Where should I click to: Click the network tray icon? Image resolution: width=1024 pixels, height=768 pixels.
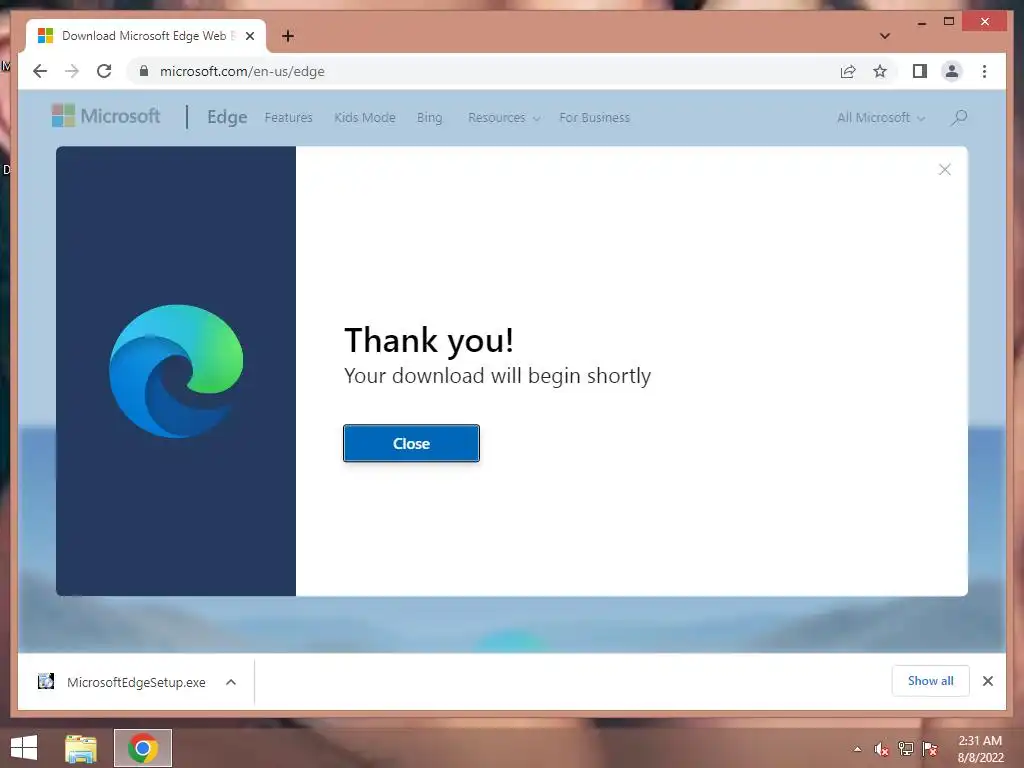point(906,749)
